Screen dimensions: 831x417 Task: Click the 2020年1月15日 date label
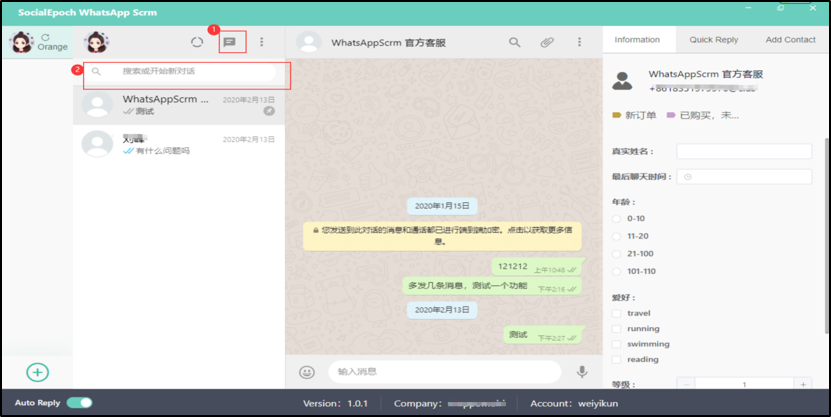click(442, 206)
